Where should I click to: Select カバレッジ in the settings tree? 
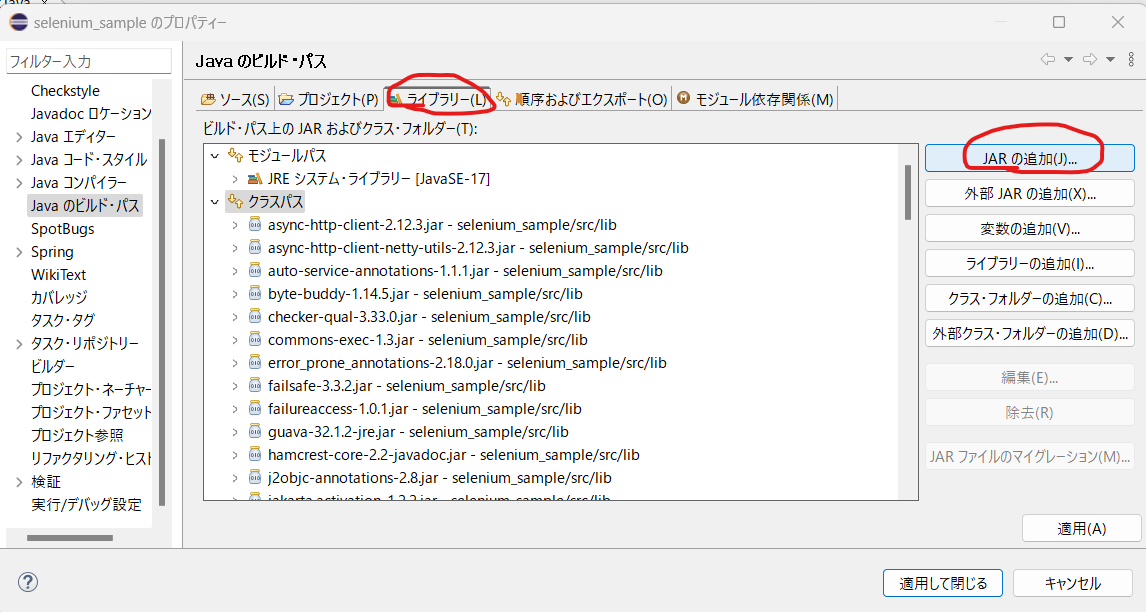tap(58, 298)
